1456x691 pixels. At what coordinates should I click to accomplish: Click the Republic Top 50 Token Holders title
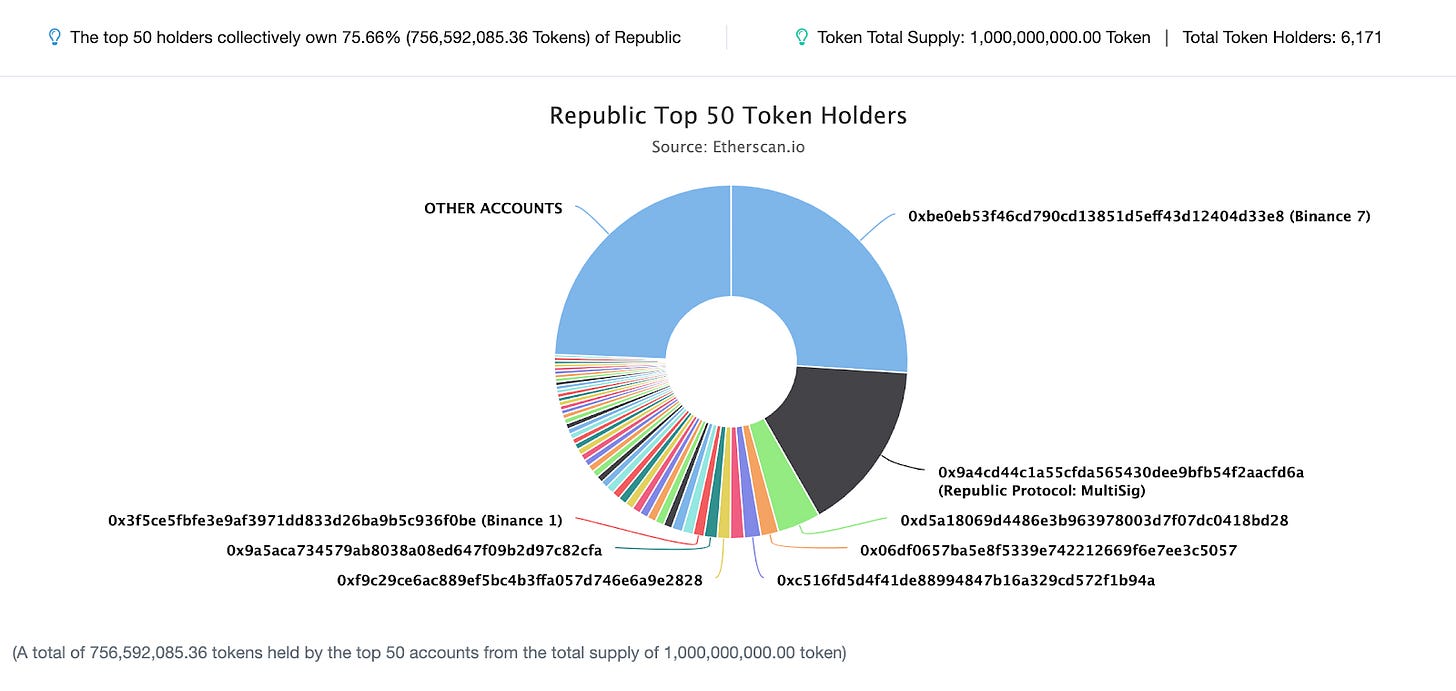pyautogui.click(x=728, y=116)
